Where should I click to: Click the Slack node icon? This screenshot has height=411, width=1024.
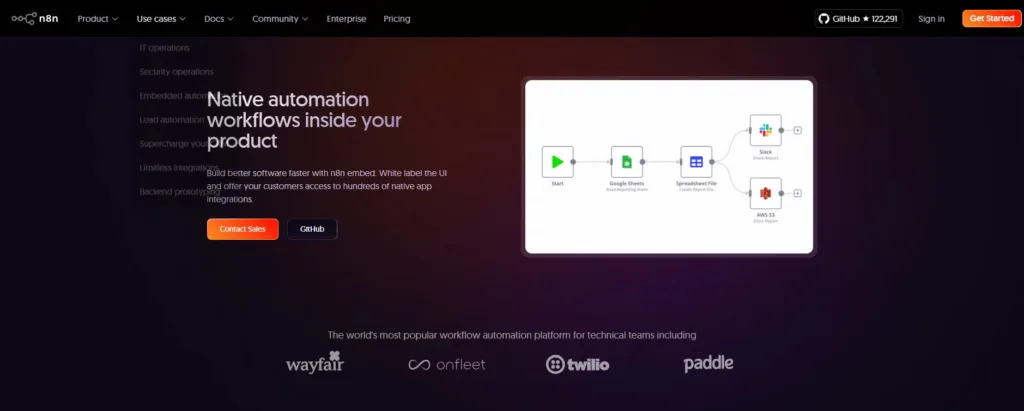click(x=765, y=130)
